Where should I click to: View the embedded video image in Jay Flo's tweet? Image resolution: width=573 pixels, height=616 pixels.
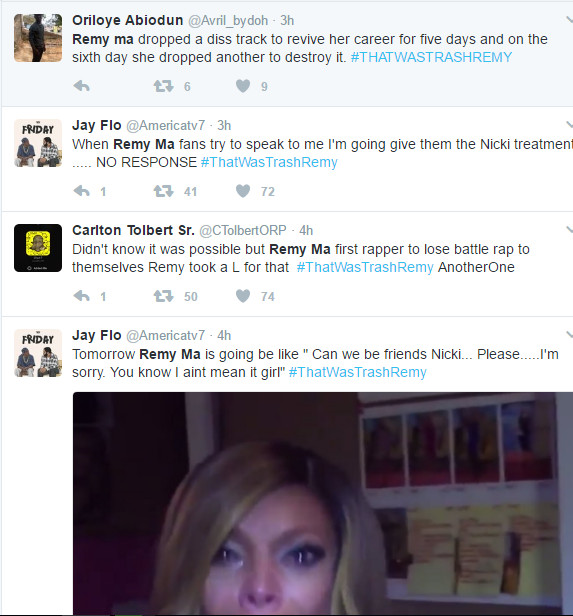323,504
